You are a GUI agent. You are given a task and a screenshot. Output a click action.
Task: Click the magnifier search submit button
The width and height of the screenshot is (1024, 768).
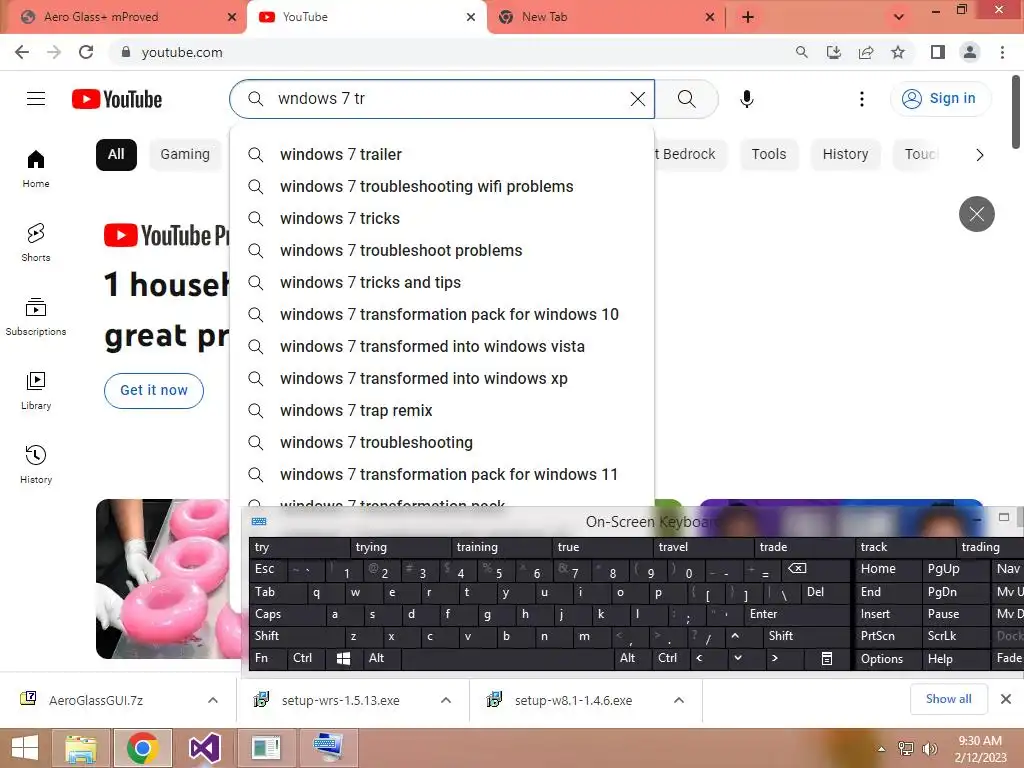tap(686, 99)
